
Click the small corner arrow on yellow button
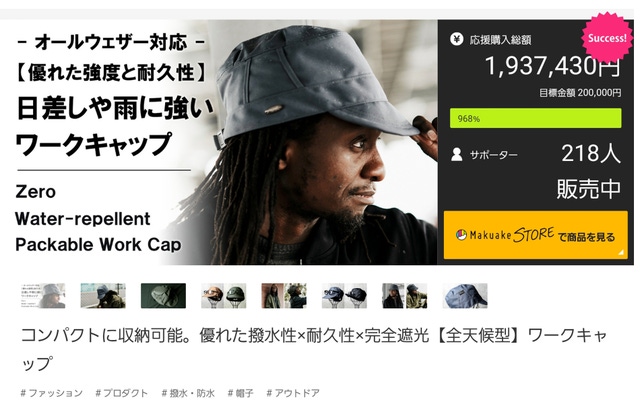621,252
